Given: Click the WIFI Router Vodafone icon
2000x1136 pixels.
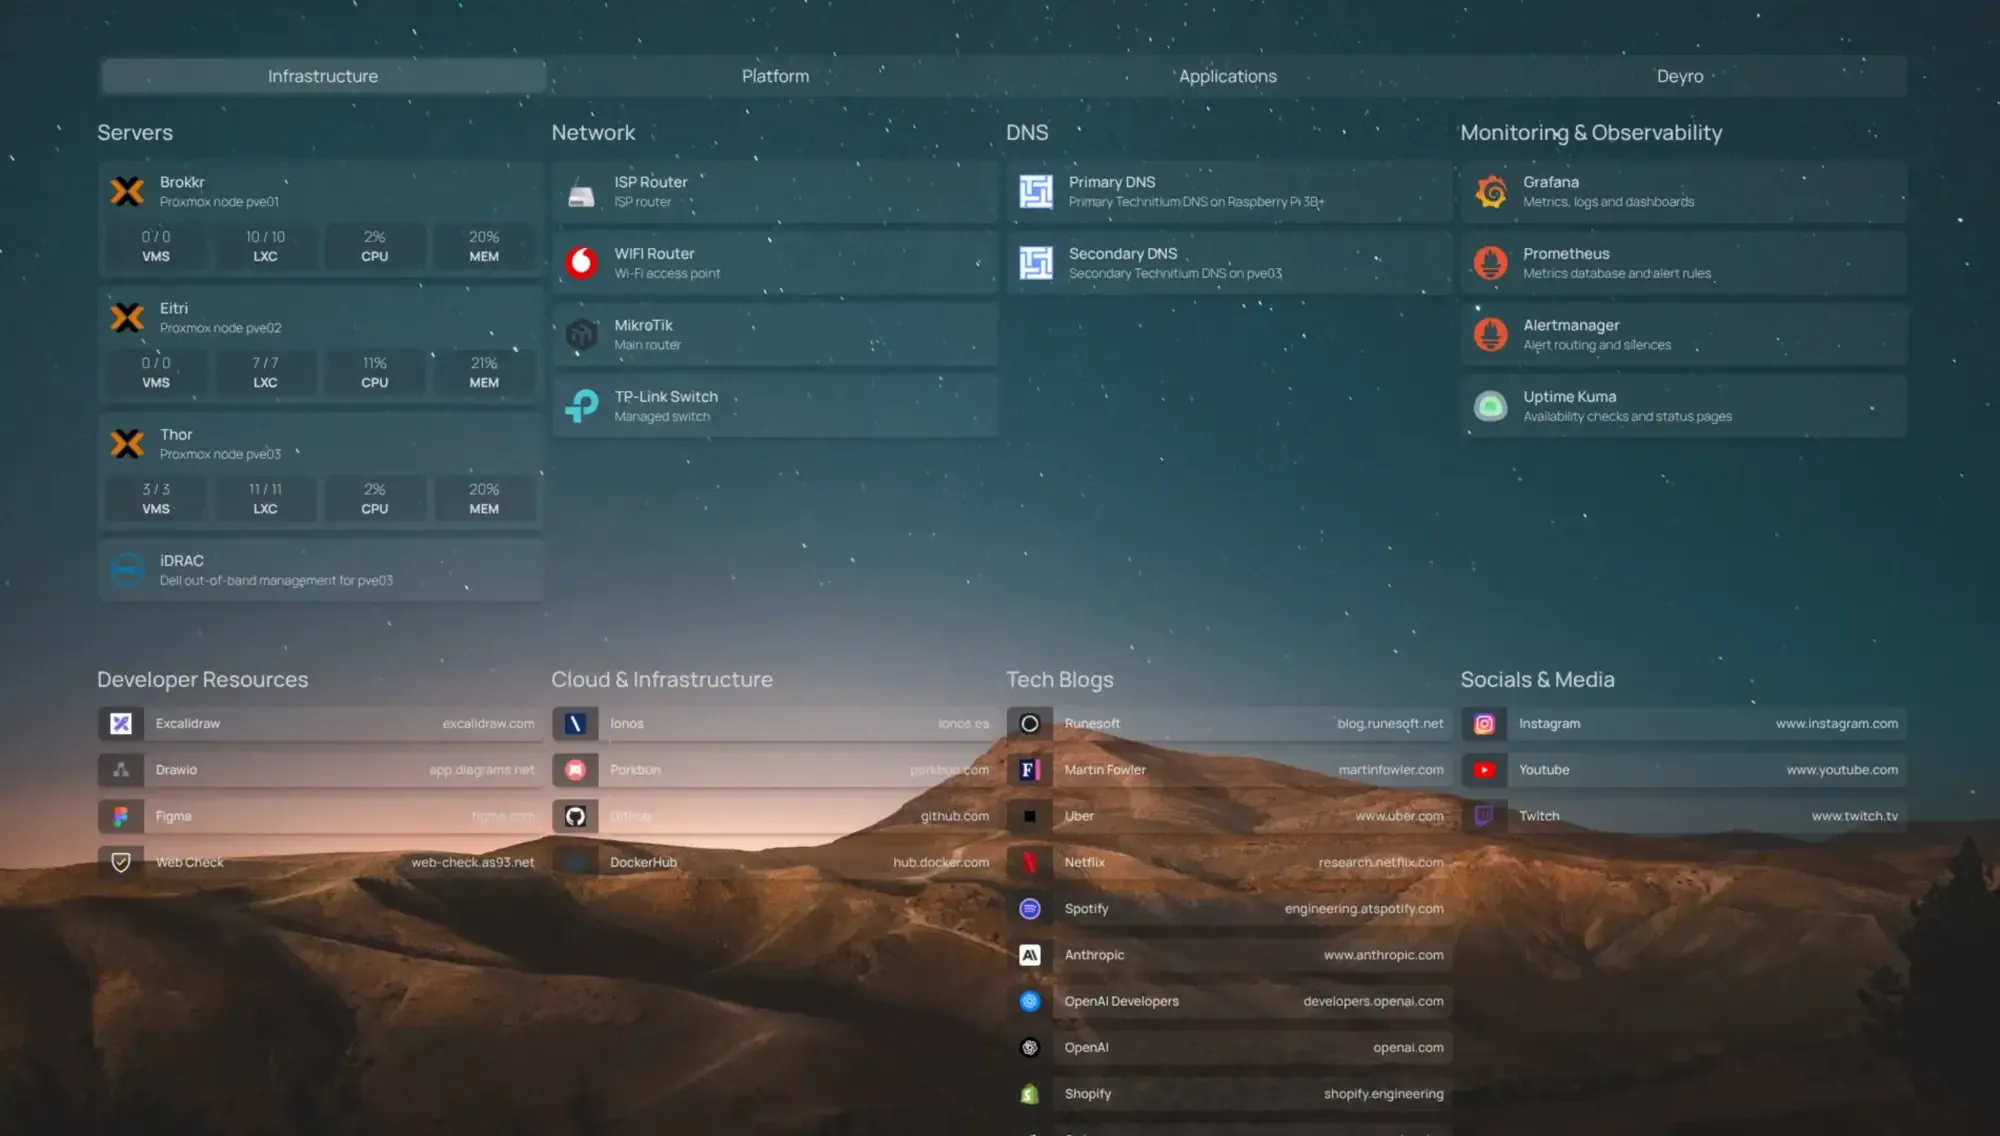Looking at the screenshot, I should 581,263.
